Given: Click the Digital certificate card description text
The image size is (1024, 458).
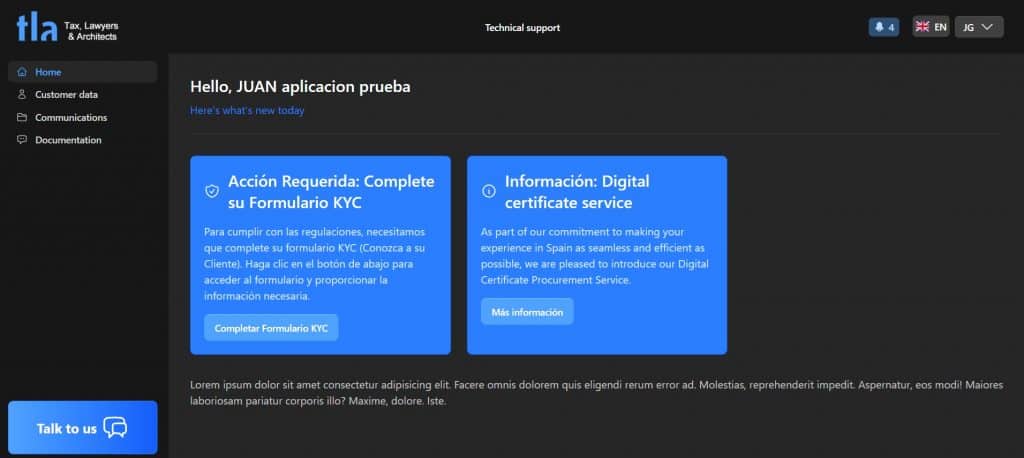Looking at the screenshot, I should [x=596, y=256].
